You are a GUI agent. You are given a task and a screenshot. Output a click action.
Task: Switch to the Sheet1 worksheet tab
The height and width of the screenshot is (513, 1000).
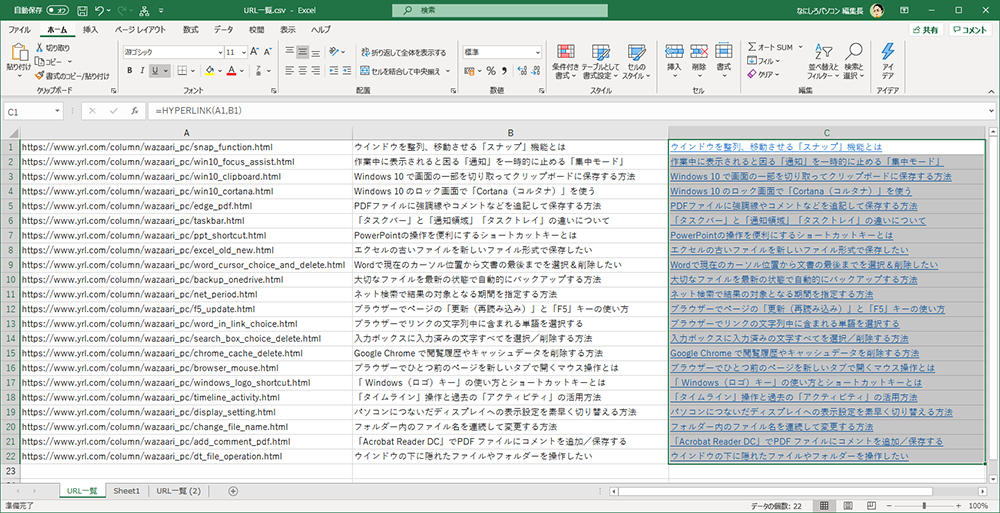click(126, 491)
